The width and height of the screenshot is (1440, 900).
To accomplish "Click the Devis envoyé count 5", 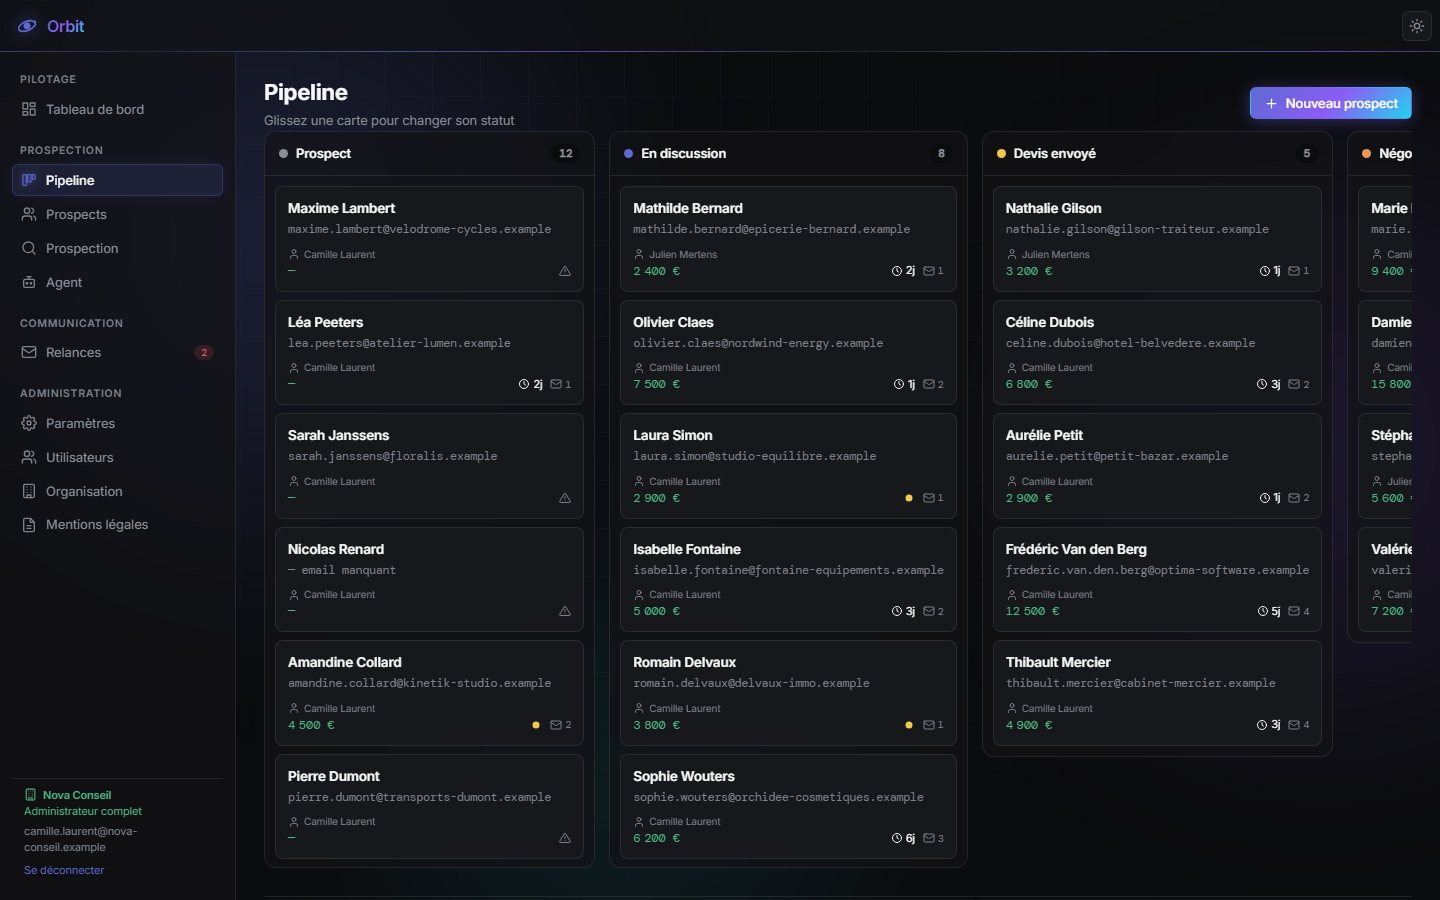I will [1306, 153].
